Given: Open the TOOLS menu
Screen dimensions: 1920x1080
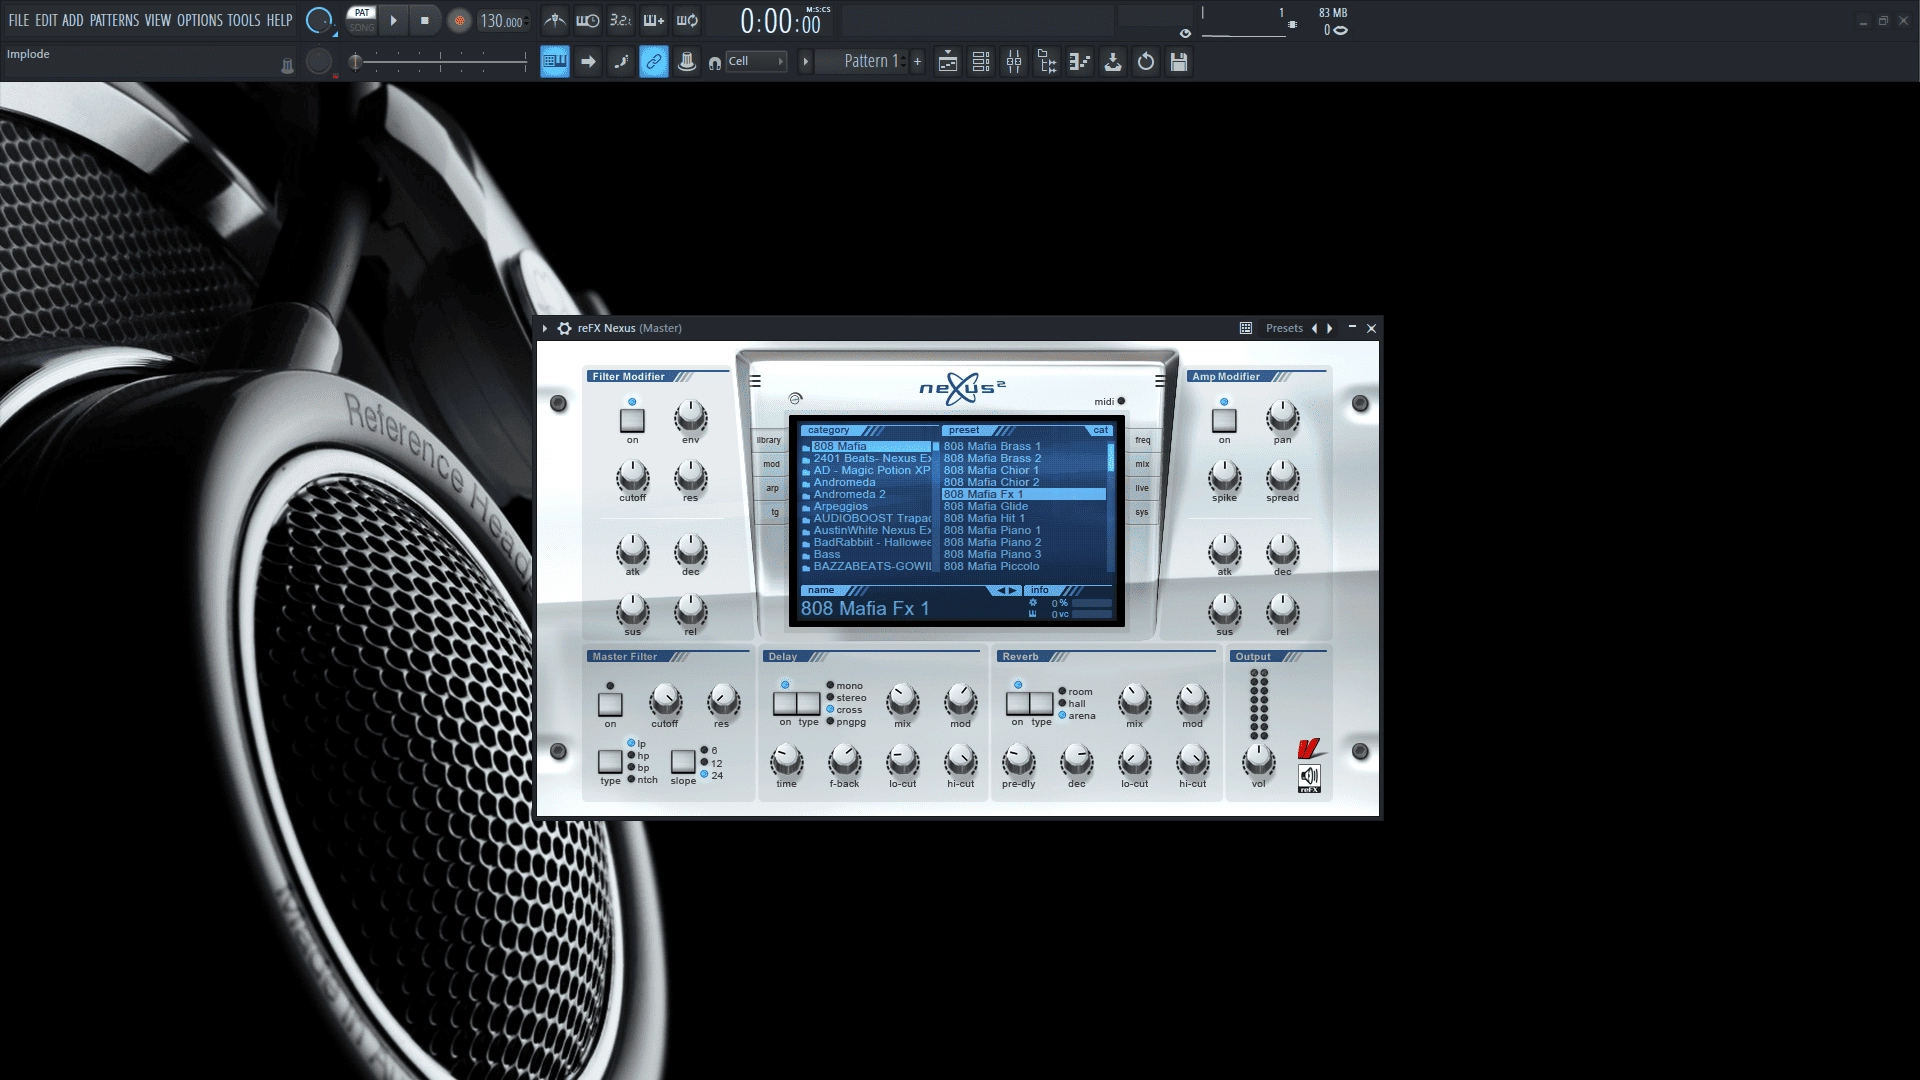Looking at the screenshot, I should coord(244,20).
